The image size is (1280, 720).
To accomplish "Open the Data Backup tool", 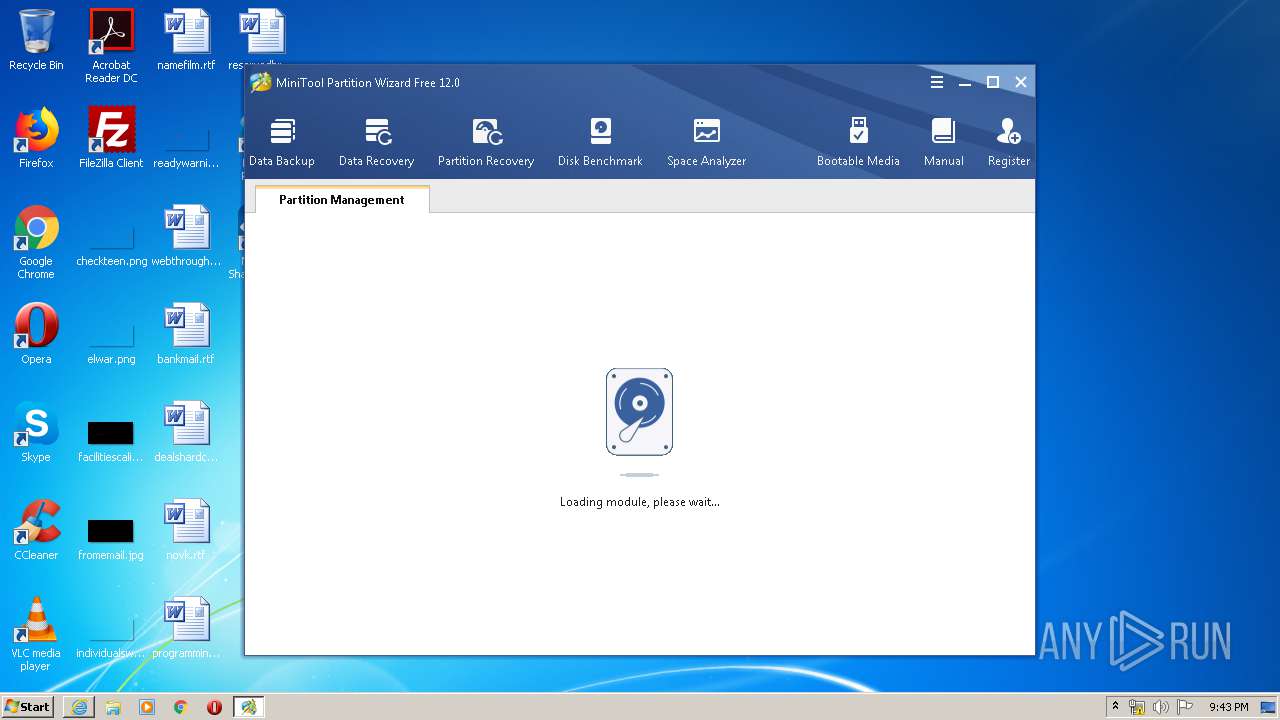I will click(x=282, y=142).
